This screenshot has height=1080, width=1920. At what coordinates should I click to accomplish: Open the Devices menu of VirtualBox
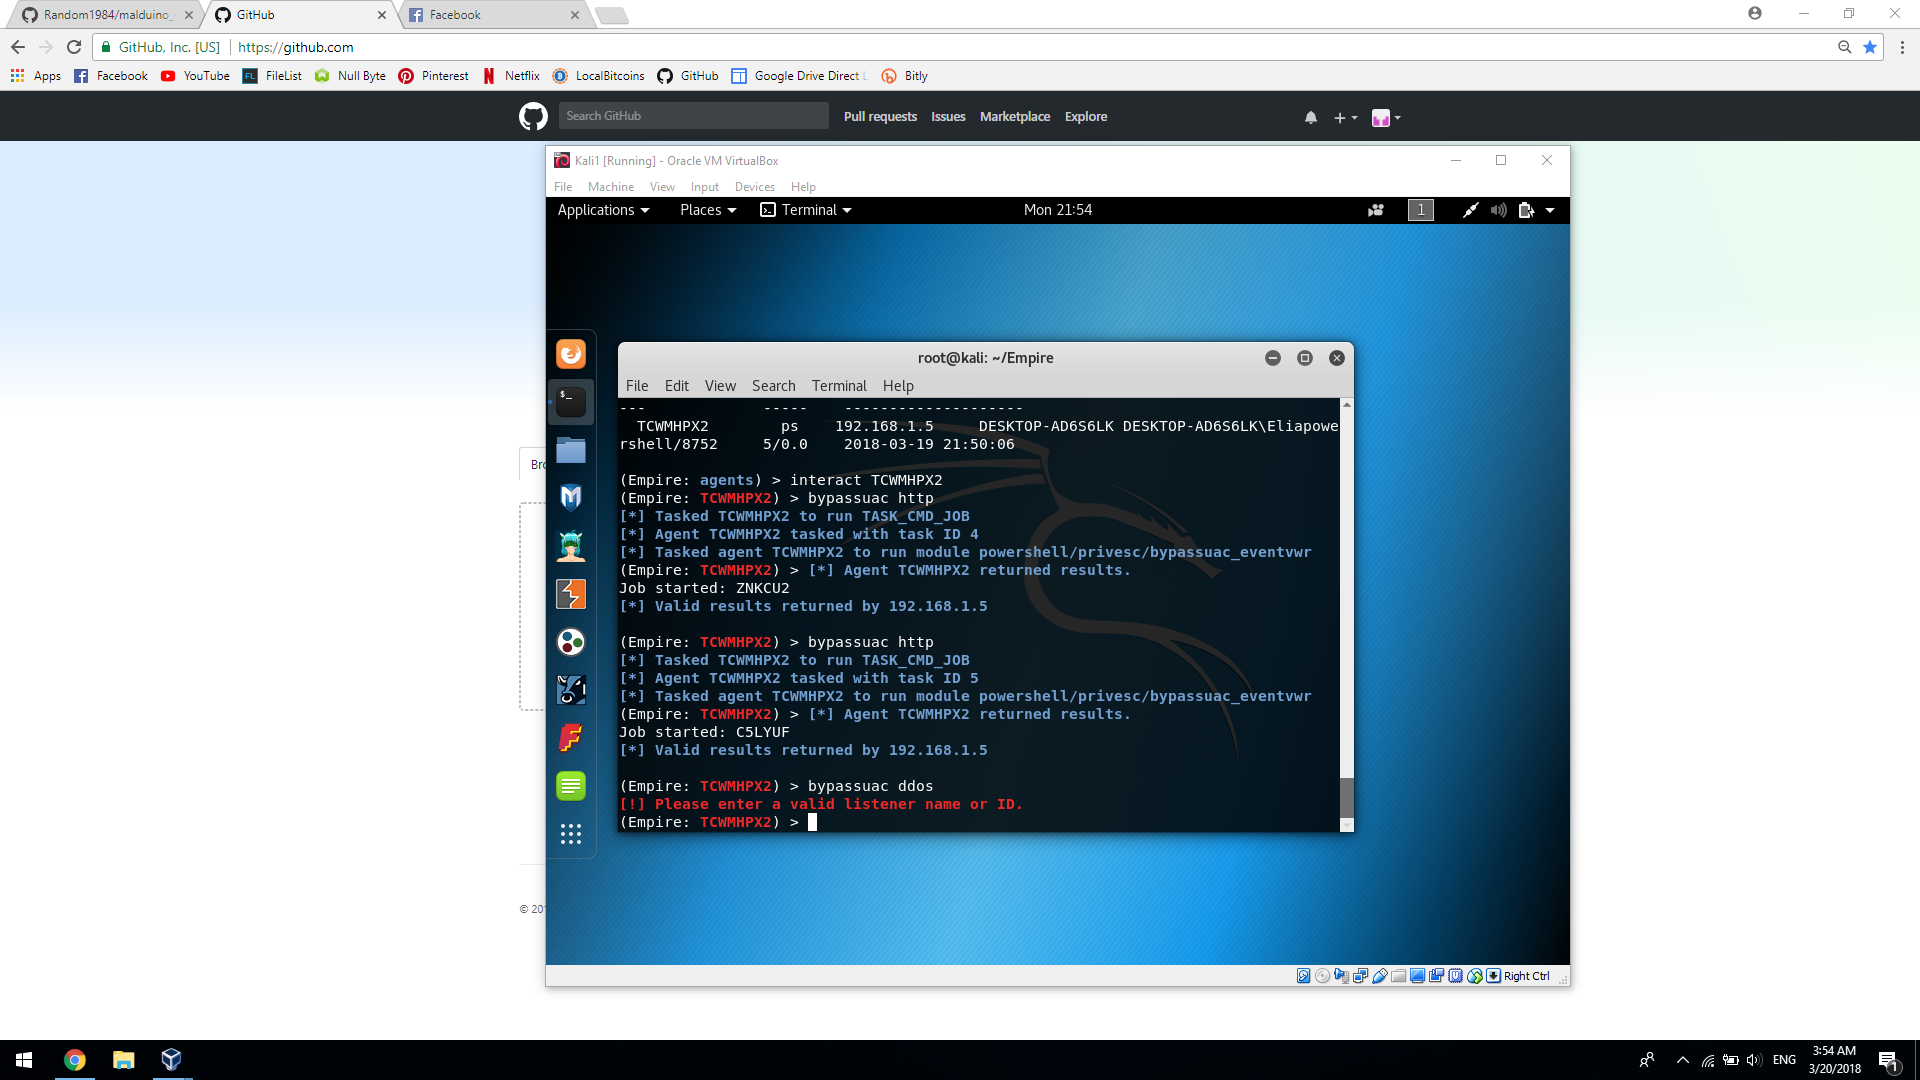pyautogui.click(x=754, y=187)
